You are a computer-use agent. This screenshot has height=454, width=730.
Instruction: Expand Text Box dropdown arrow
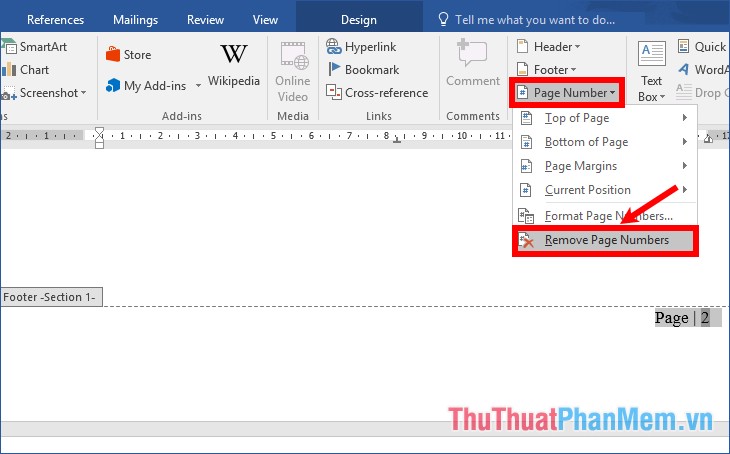tap(662, 97)
